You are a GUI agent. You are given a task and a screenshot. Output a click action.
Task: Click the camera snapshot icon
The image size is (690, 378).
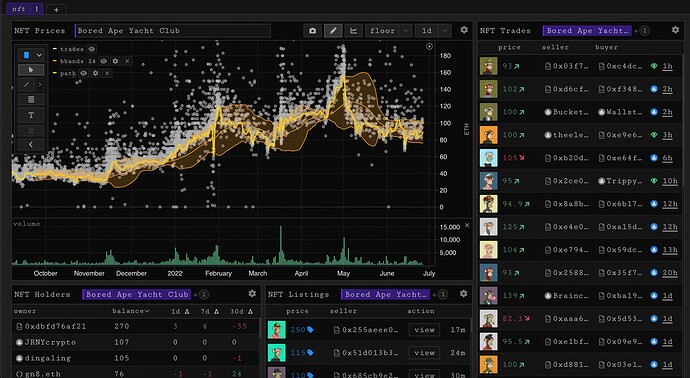[312, 31]
